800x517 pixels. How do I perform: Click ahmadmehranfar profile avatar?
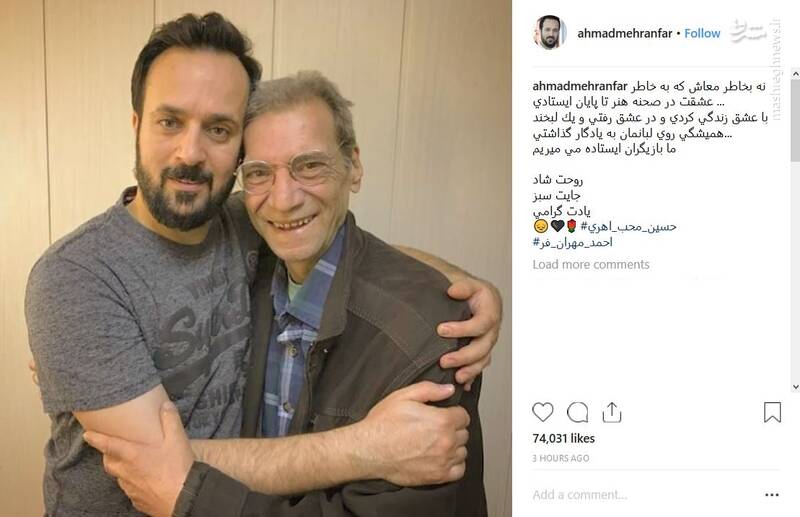[x=549, y=33]
